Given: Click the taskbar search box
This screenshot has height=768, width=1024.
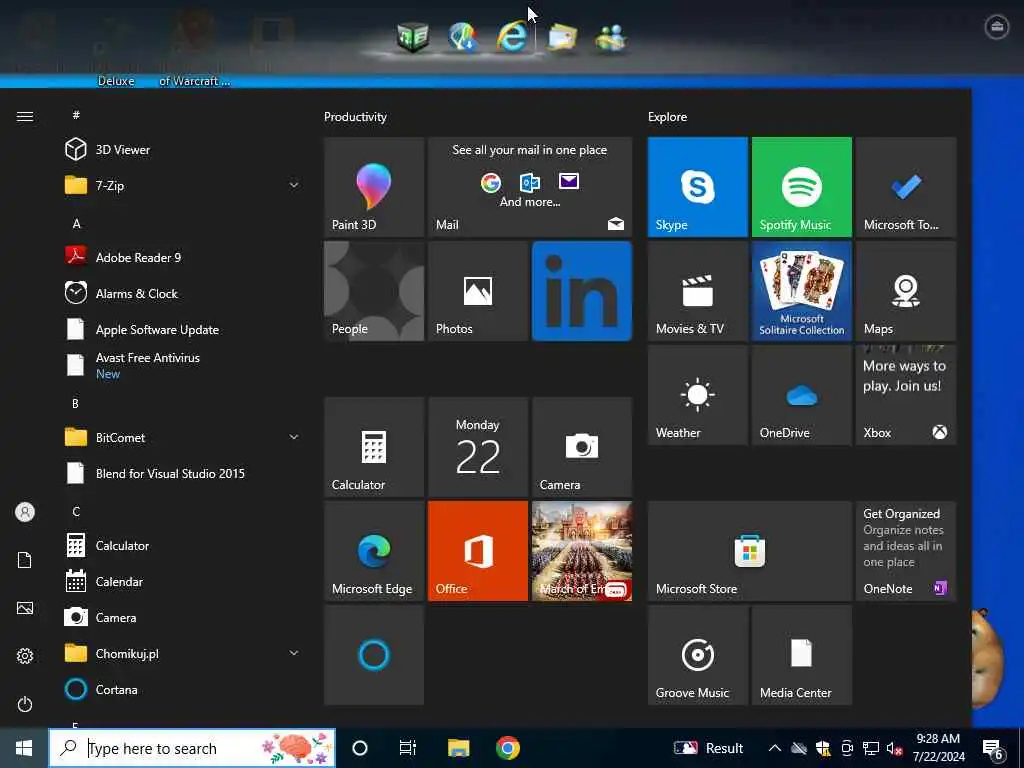Looking at the screenshot, I should click(x=192, y=748).
